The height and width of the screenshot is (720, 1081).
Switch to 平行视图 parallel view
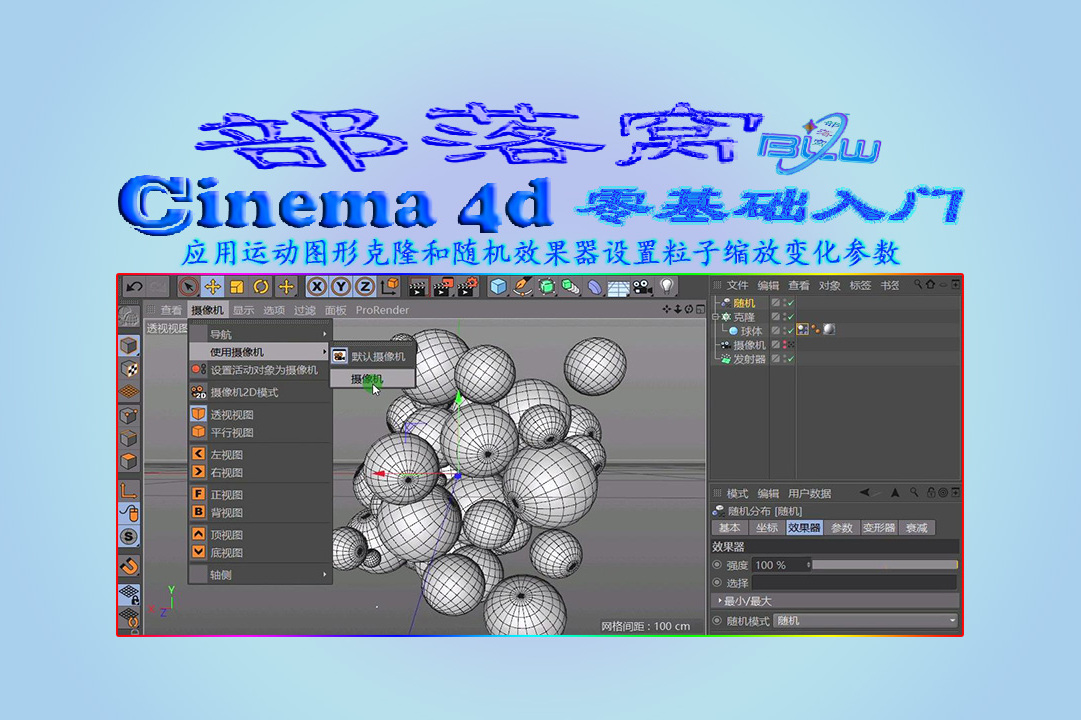(260, 432)
